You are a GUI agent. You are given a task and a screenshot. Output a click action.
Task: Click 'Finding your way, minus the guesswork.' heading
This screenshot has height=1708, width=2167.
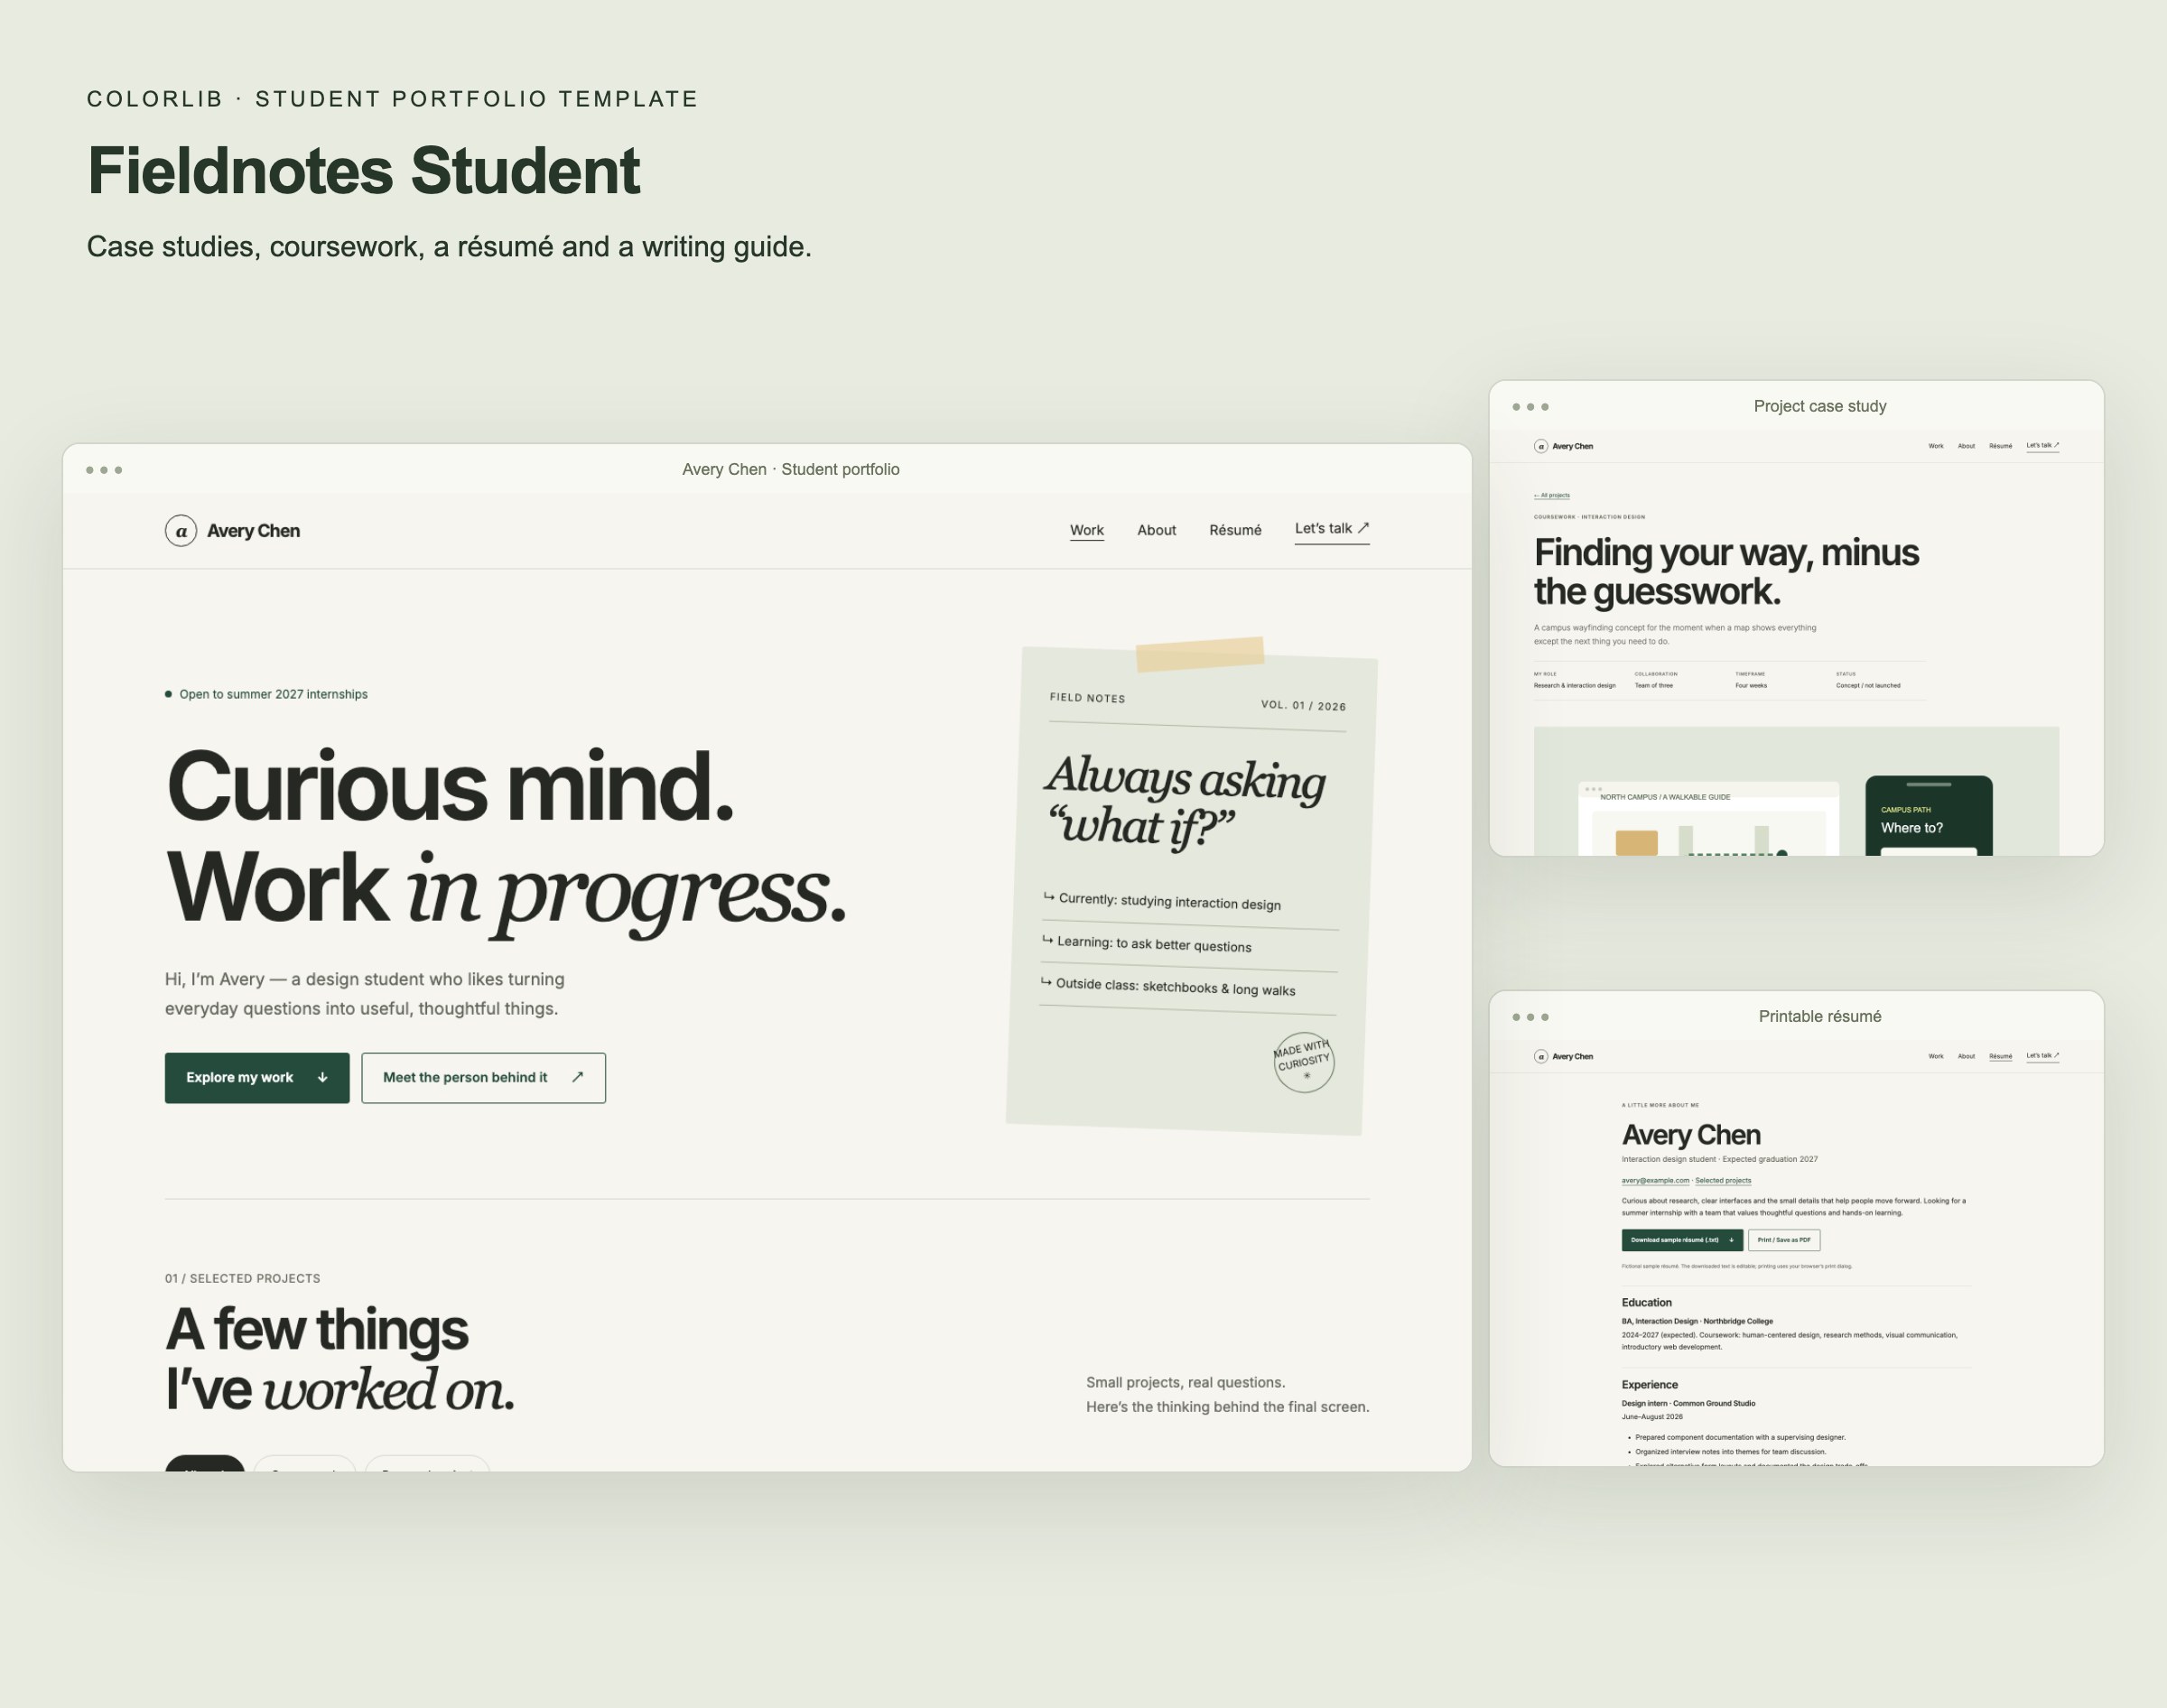pos(1726,572)
